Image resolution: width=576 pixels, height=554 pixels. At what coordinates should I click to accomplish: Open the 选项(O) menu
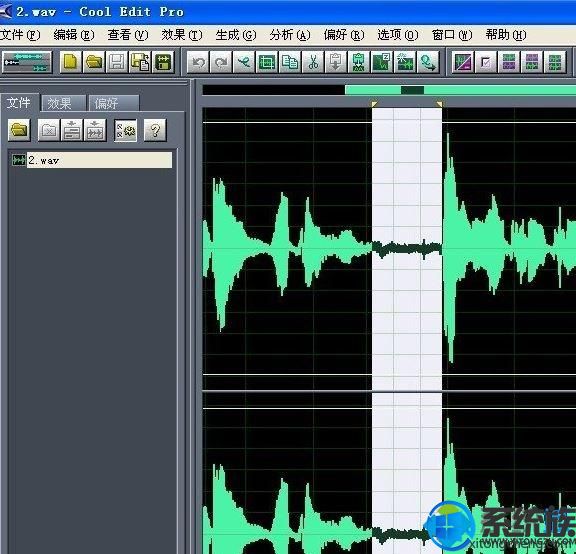[398, 35]
